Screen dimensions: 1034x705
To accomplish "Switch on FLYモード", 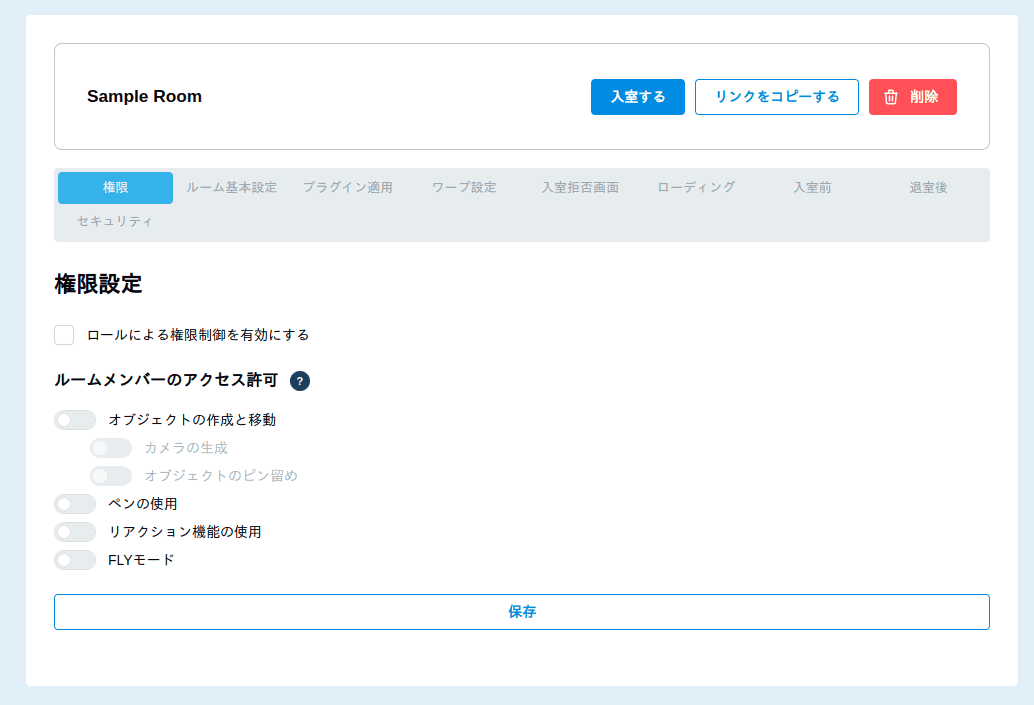I will pos(75,560).
